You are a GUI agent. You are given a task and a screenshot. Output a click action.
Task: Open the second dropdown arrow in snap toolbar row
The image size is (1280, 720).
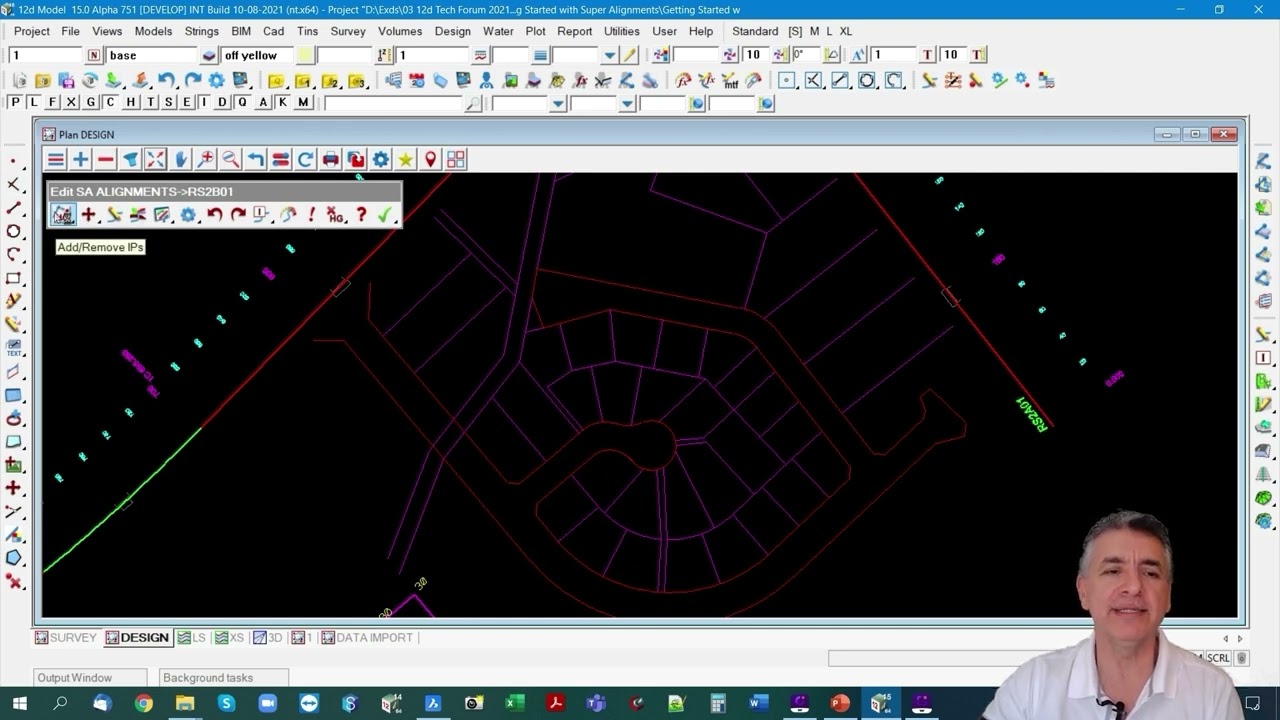click(x=627, y=104)
